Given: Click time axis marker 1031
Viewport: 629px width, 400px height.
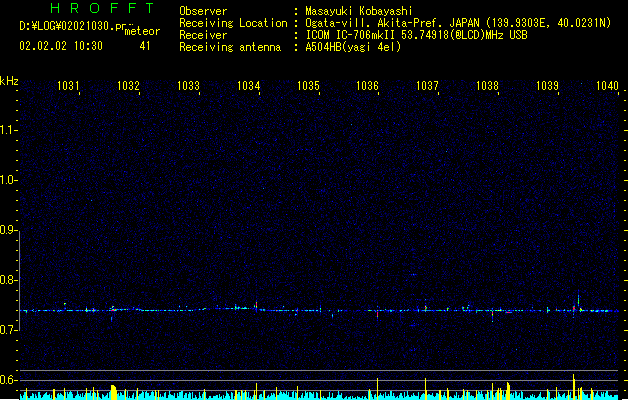Looking at the screenshot, I should click(x=68, y=86).
